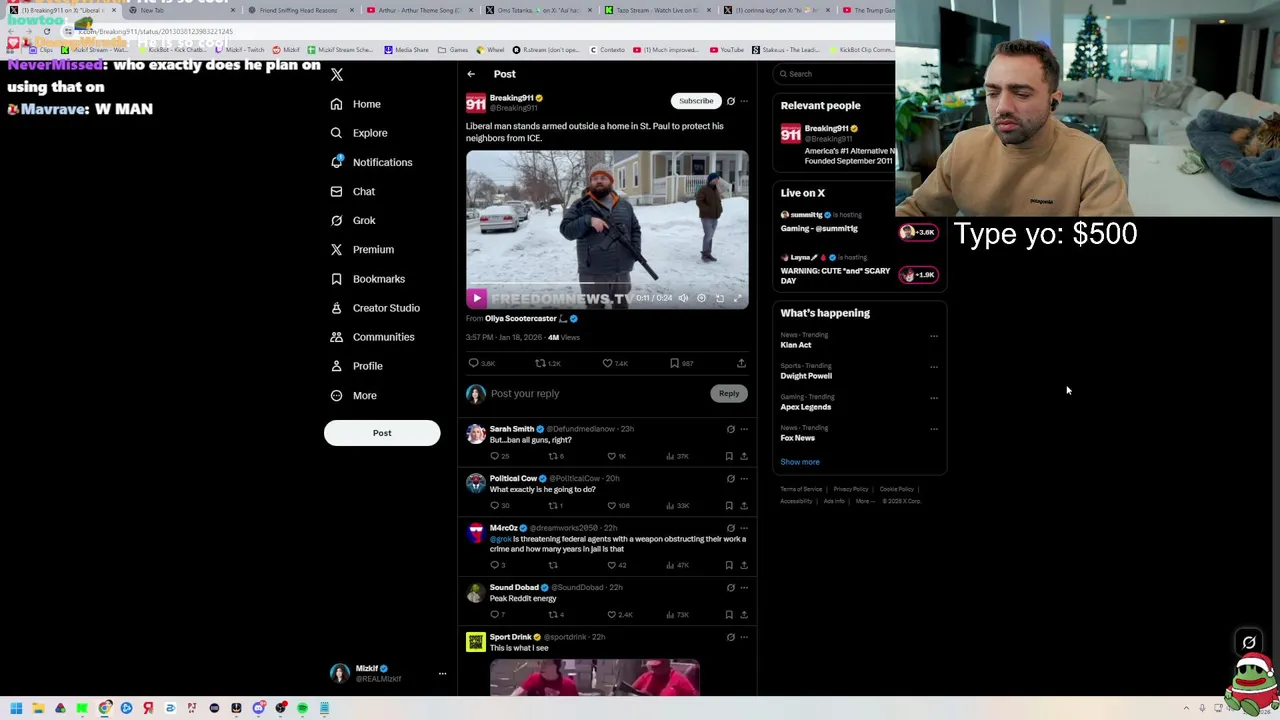The image size is (1280, 720).
Task: Open more options on Sport Drink's reply
Action: tap(744, 637)
